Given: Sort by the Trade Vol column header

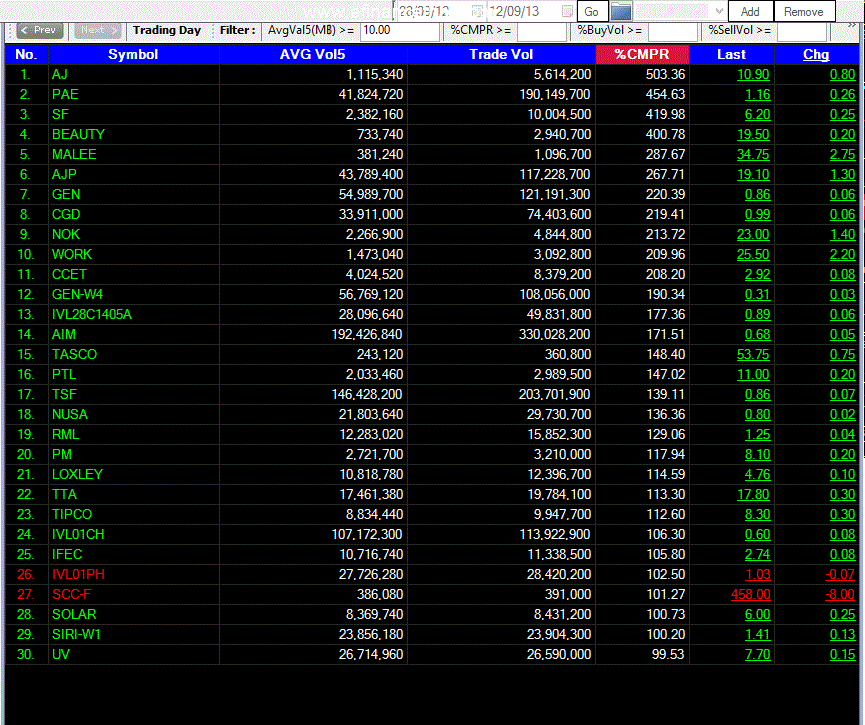Looking at the screenshot, I should pos(501,55).
